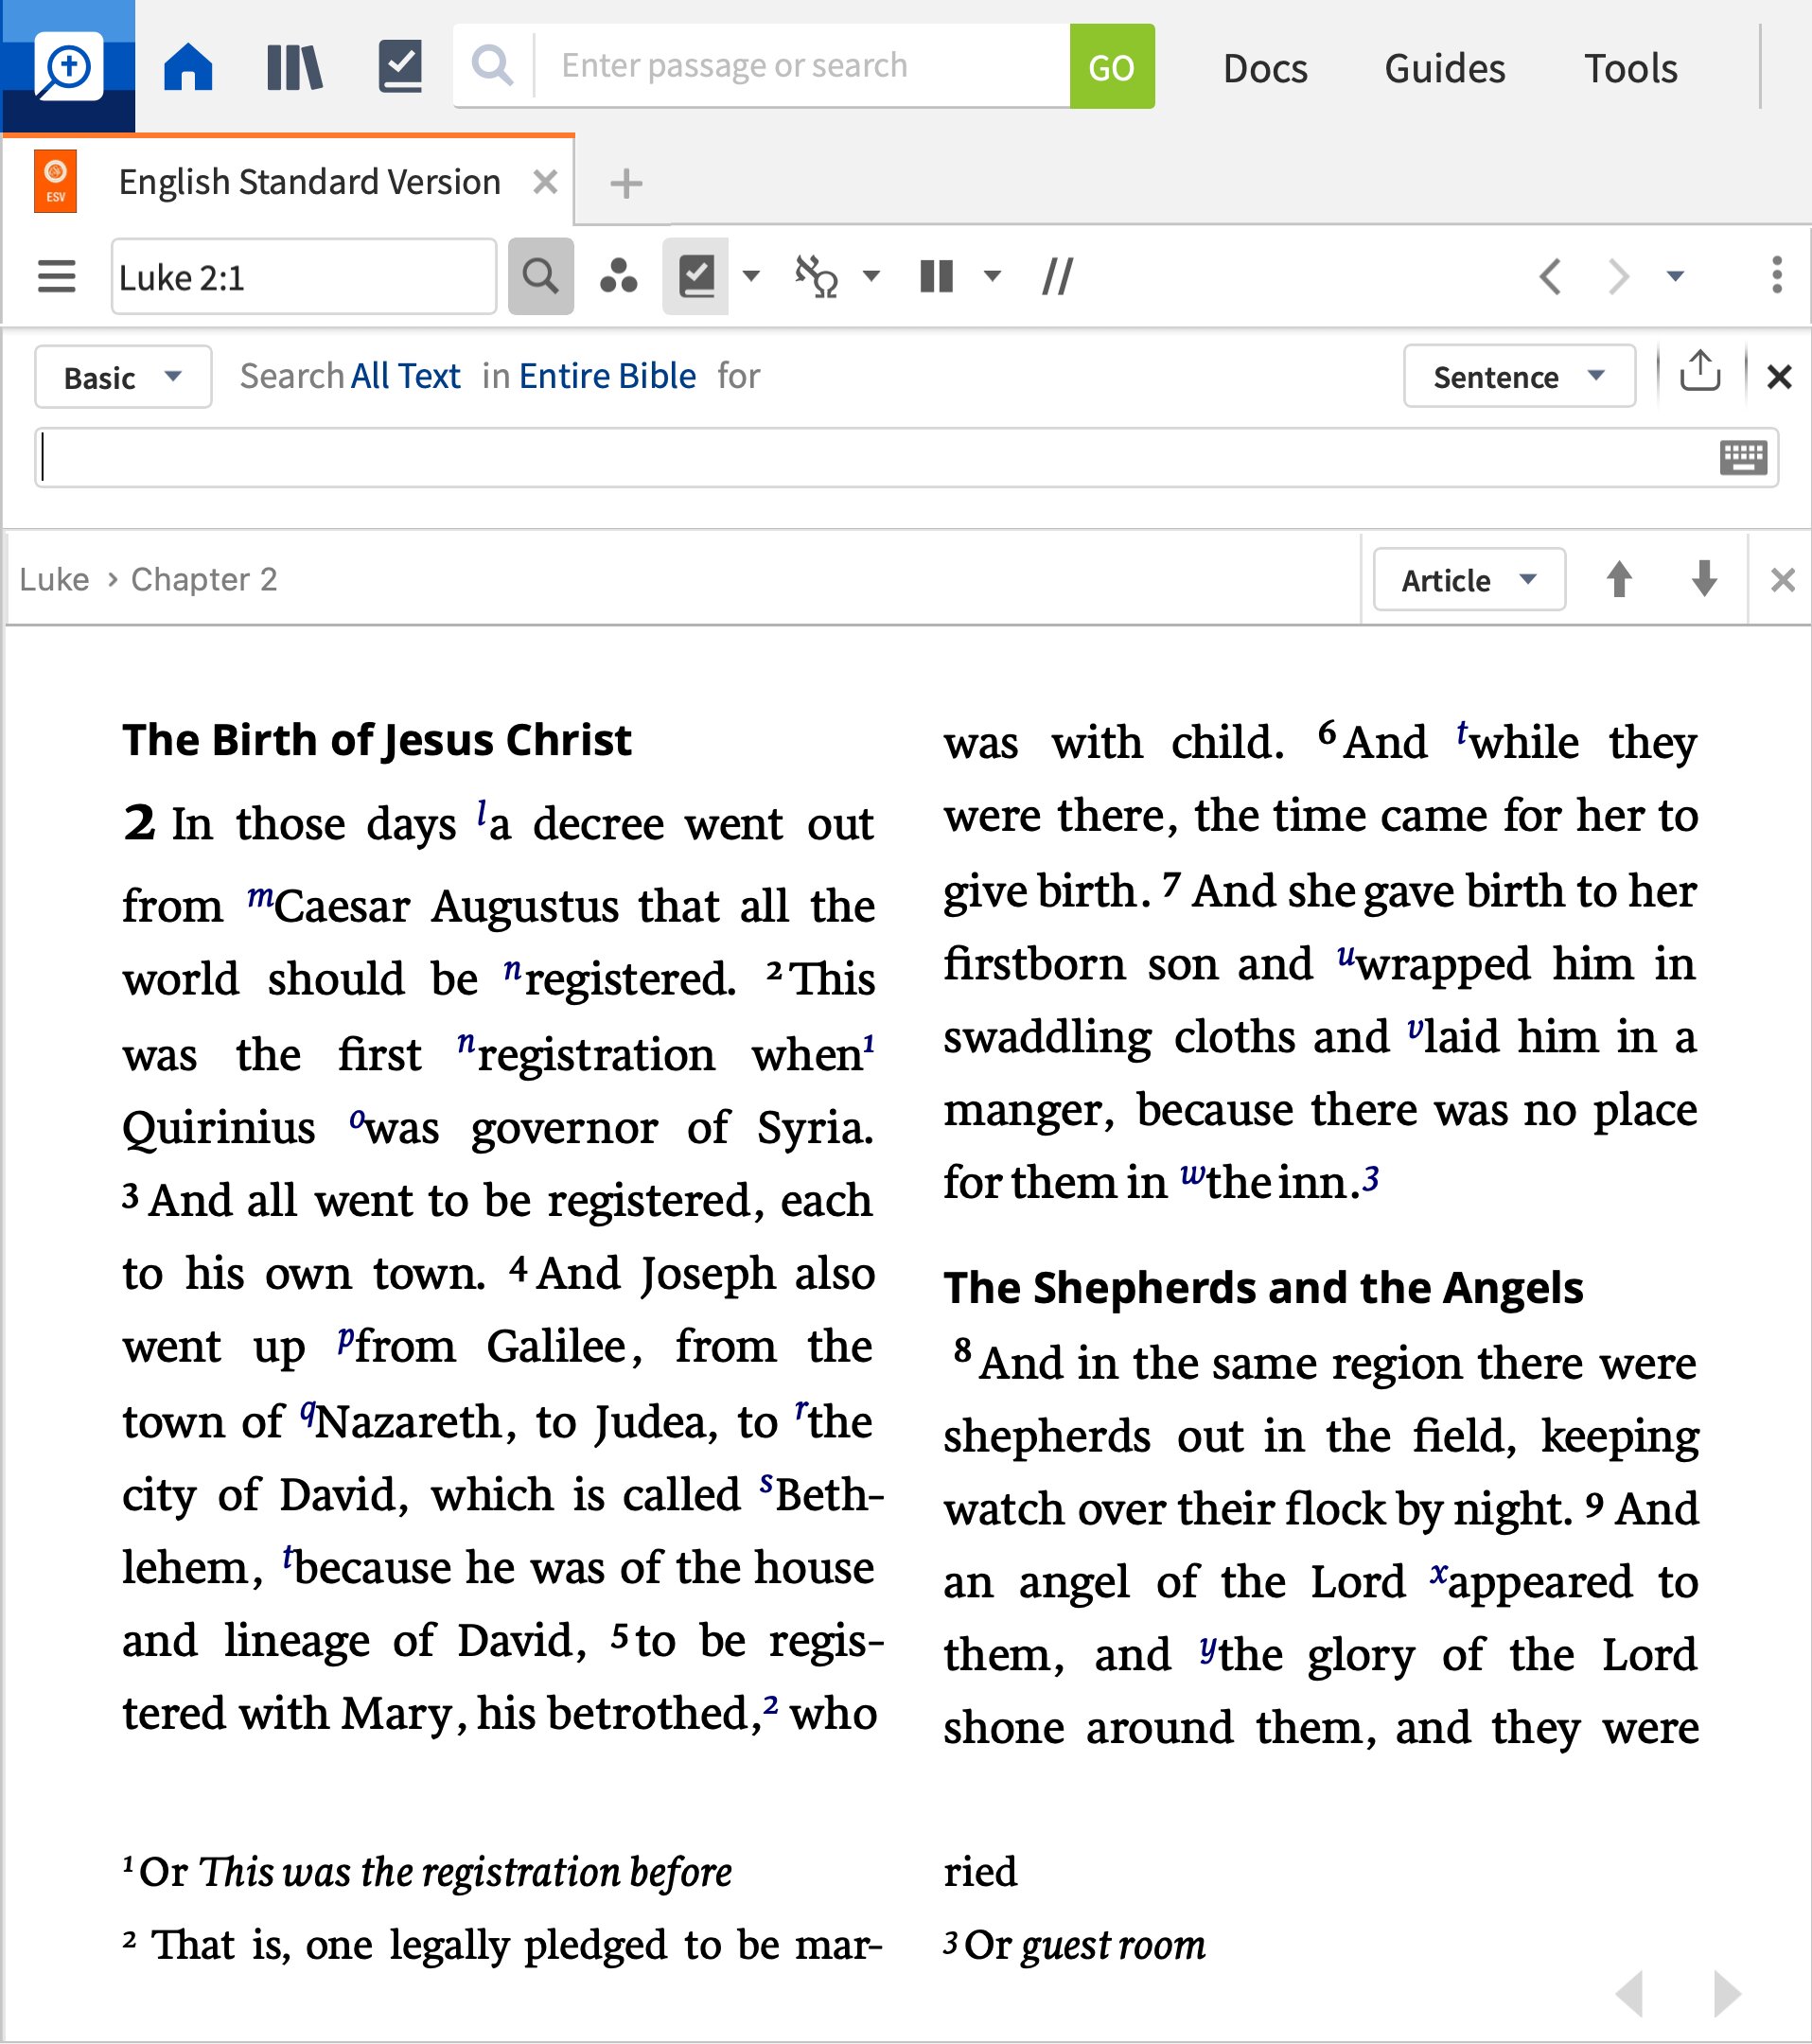Viewport: 1812px width, 2044px height.
Task: Open the panel vertical ellipsis menu
Action: click(x=1776, y=275)
